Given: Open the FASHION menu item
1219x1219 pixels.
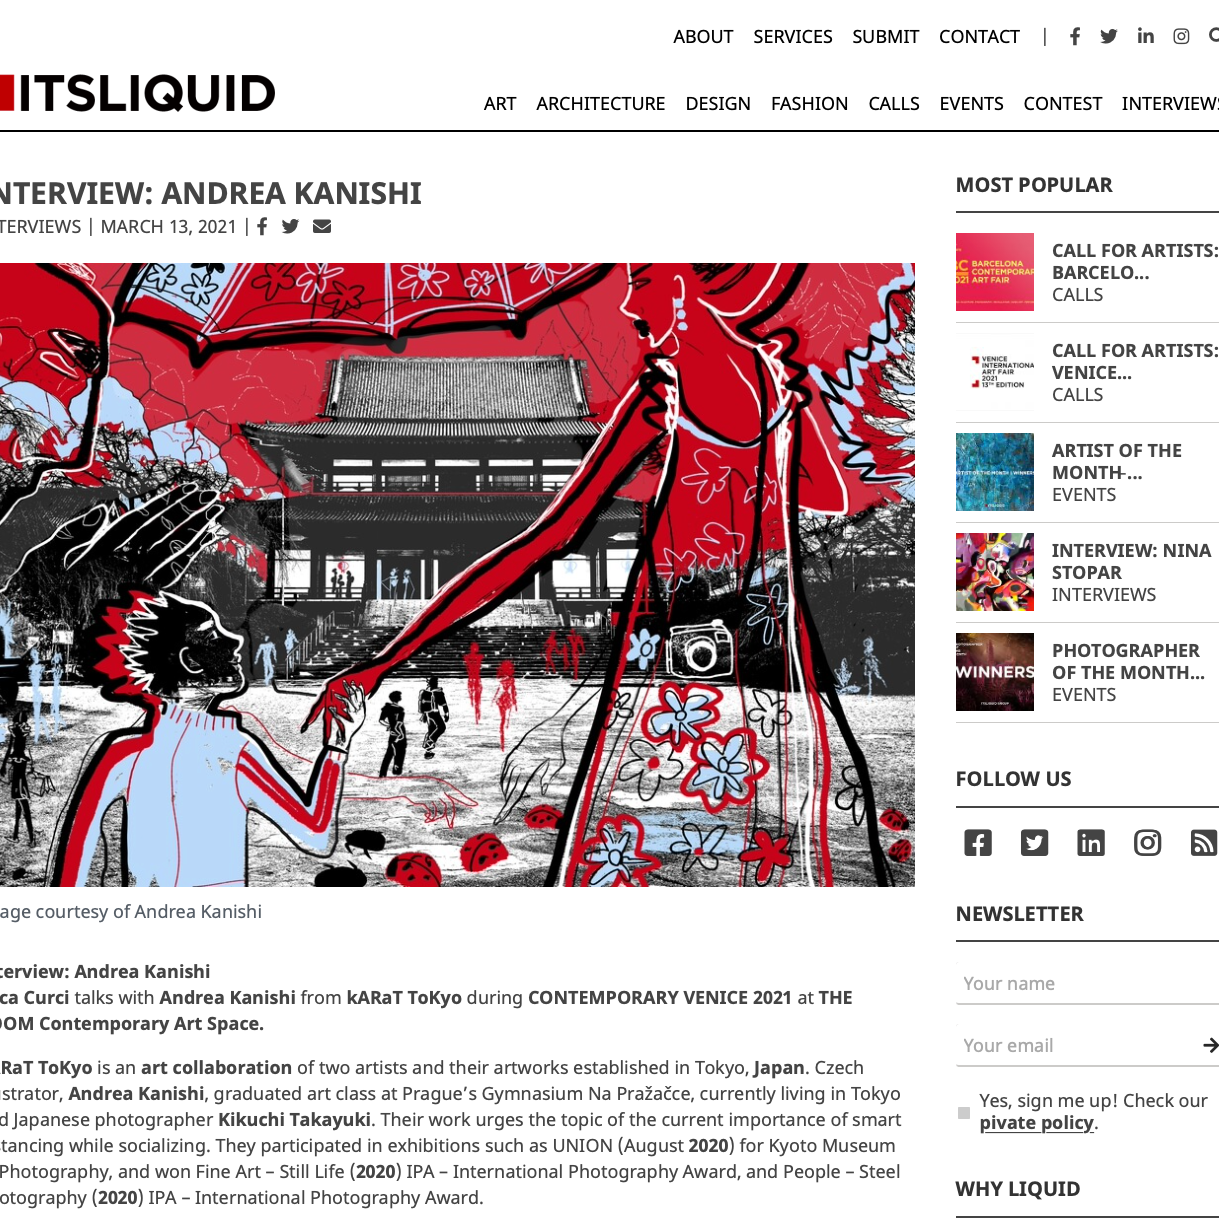Looking at the screenshot, I should click(x=809, y=104).
